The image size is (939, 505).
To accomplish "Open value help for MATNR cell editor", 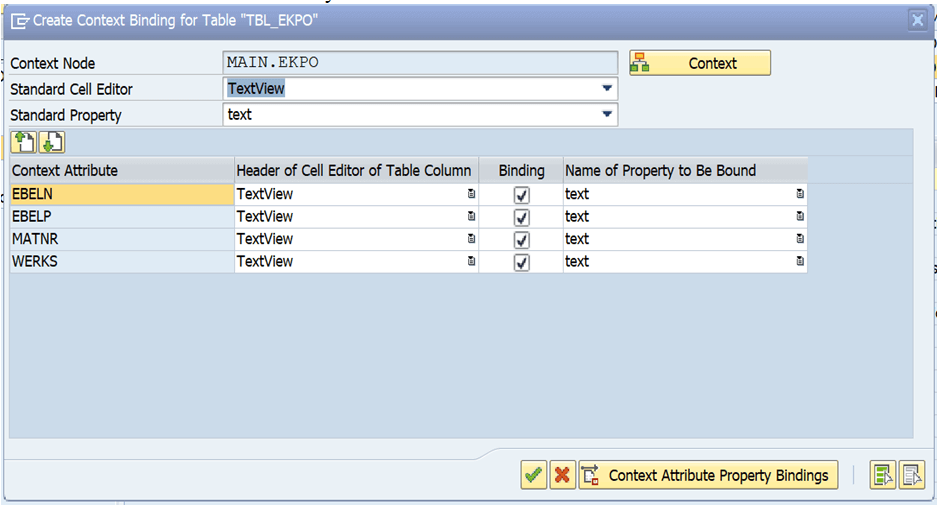I will click(471, 238).
